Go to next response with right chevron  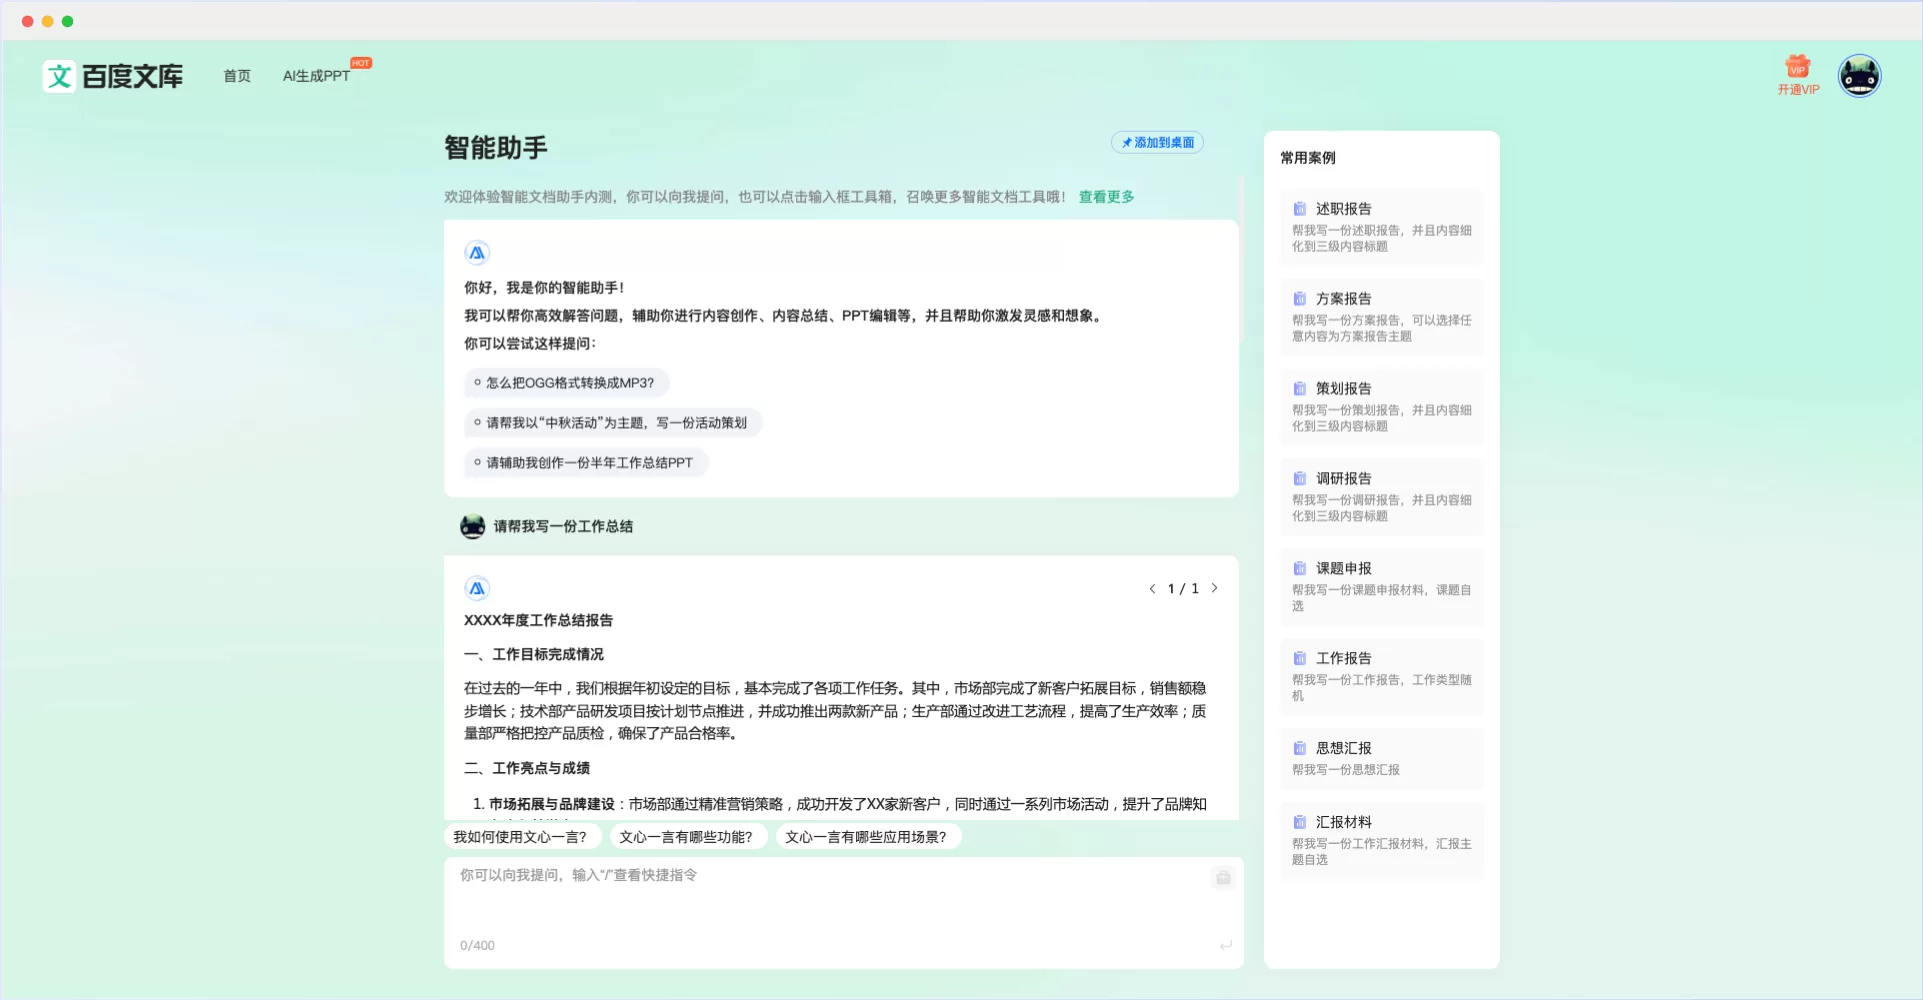tap(1214, 589)
